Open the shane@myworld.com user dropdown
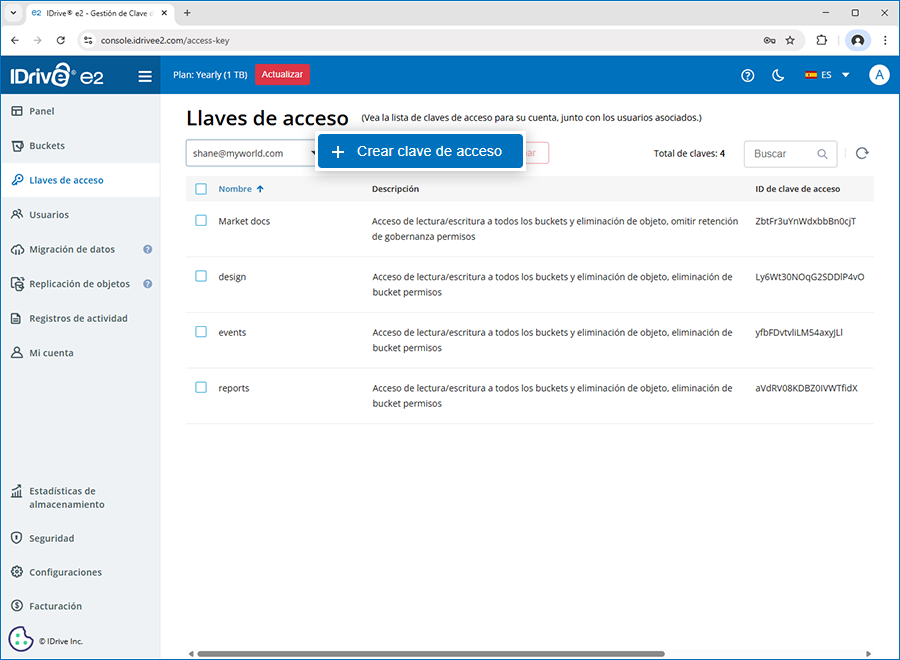 [x=250, y=154]
